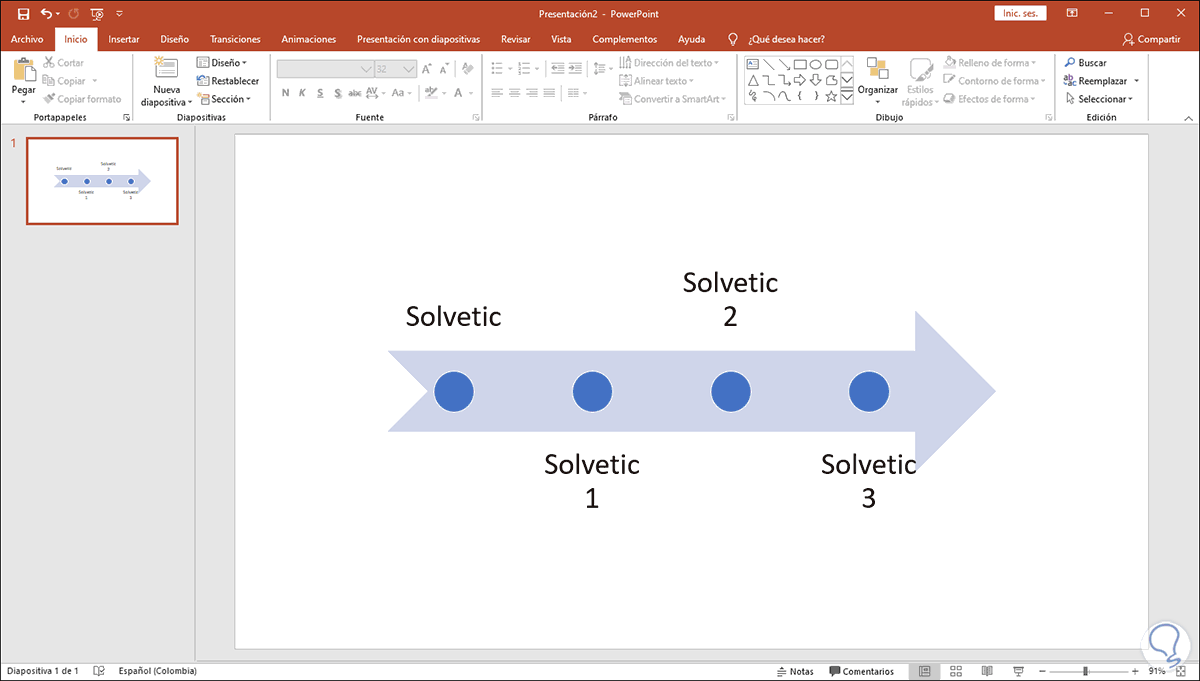Clear all formatting with the eraser icon

tap(466, 69)
